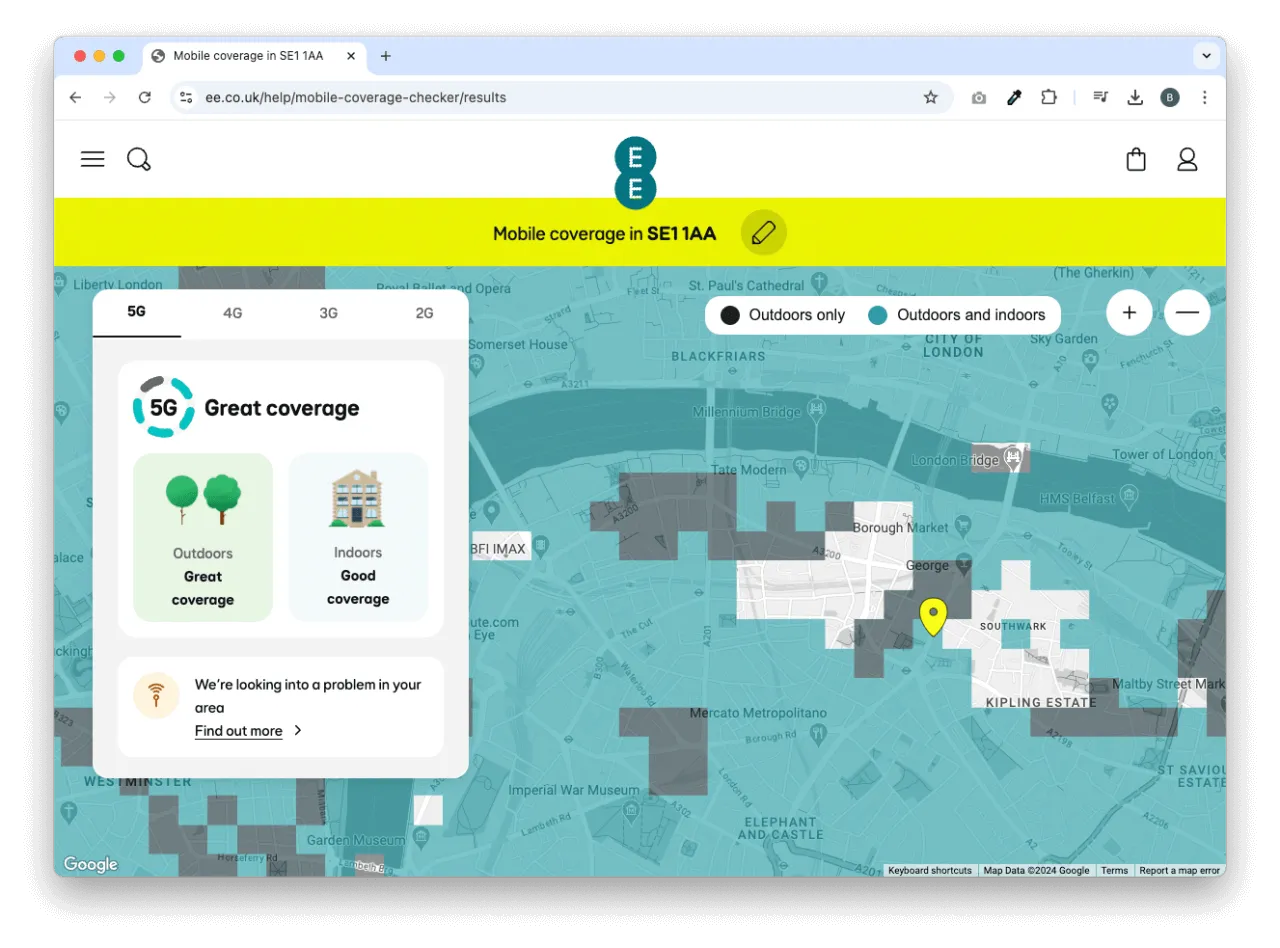The image size is (1280, 948).
Task: Open the media controls toolbar icon
Action: click(x=1101, y=97)
